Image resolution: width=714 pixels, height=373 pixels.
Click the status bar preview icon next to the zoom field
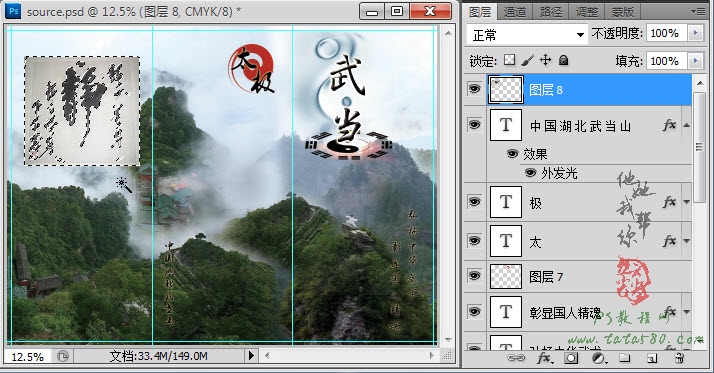[63, 356]
